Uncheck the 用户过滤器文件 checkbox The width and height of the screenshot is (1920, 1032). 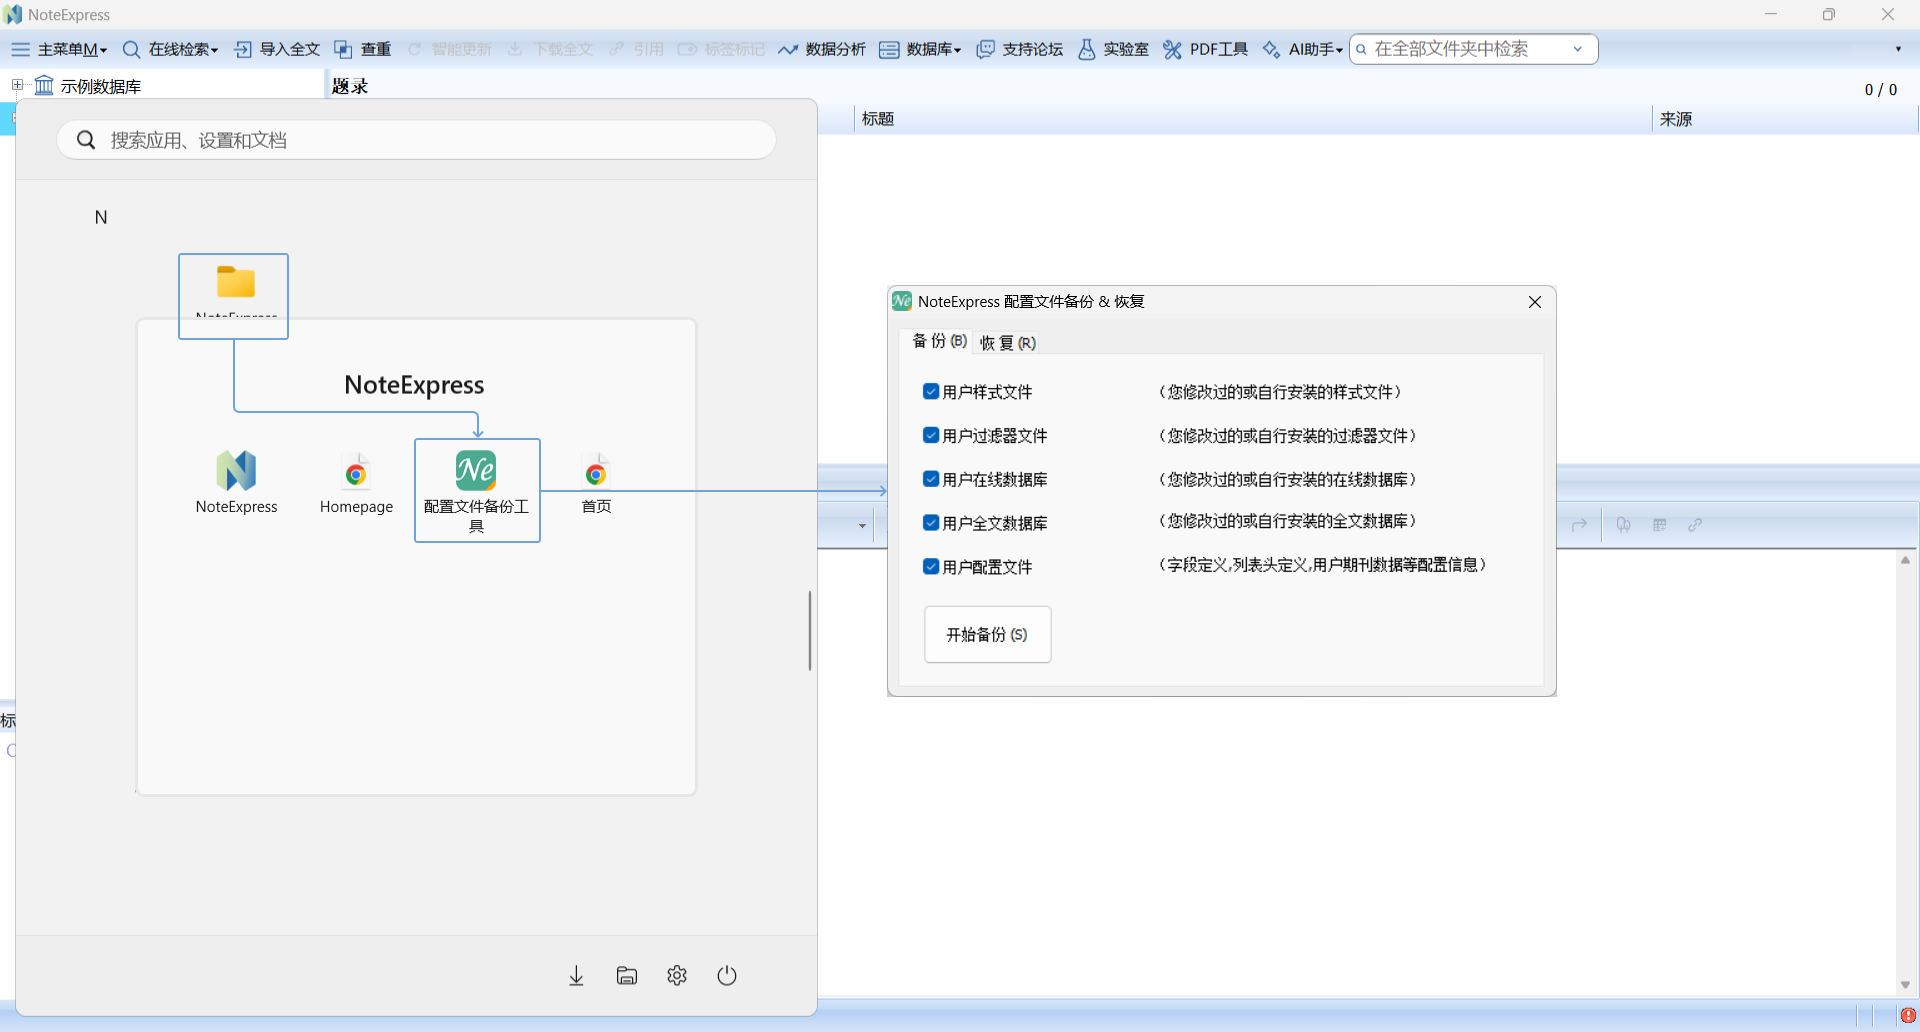click(931, 435)
